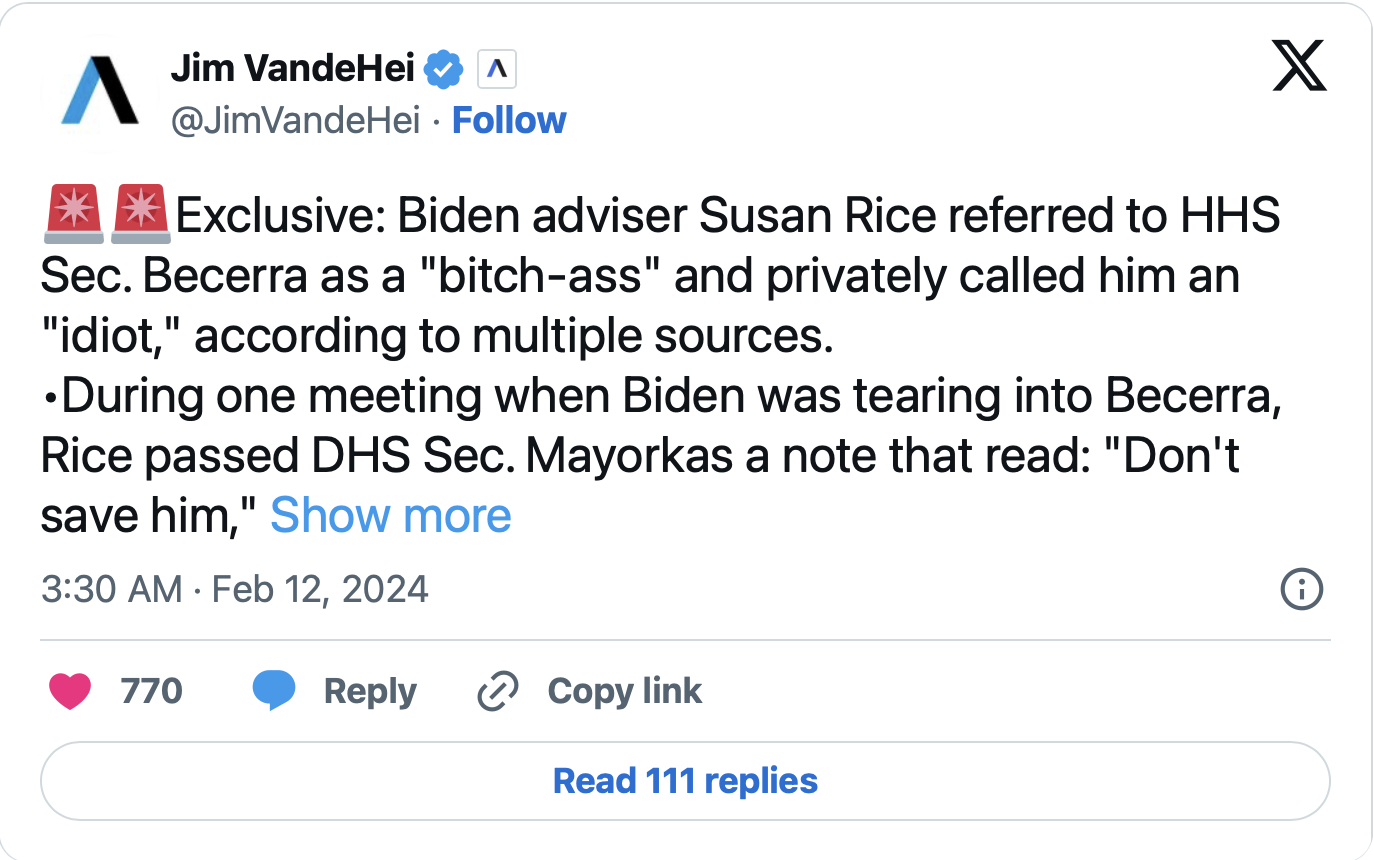
Task: Open the @JimVandeHei handle link
Action: 296,121
